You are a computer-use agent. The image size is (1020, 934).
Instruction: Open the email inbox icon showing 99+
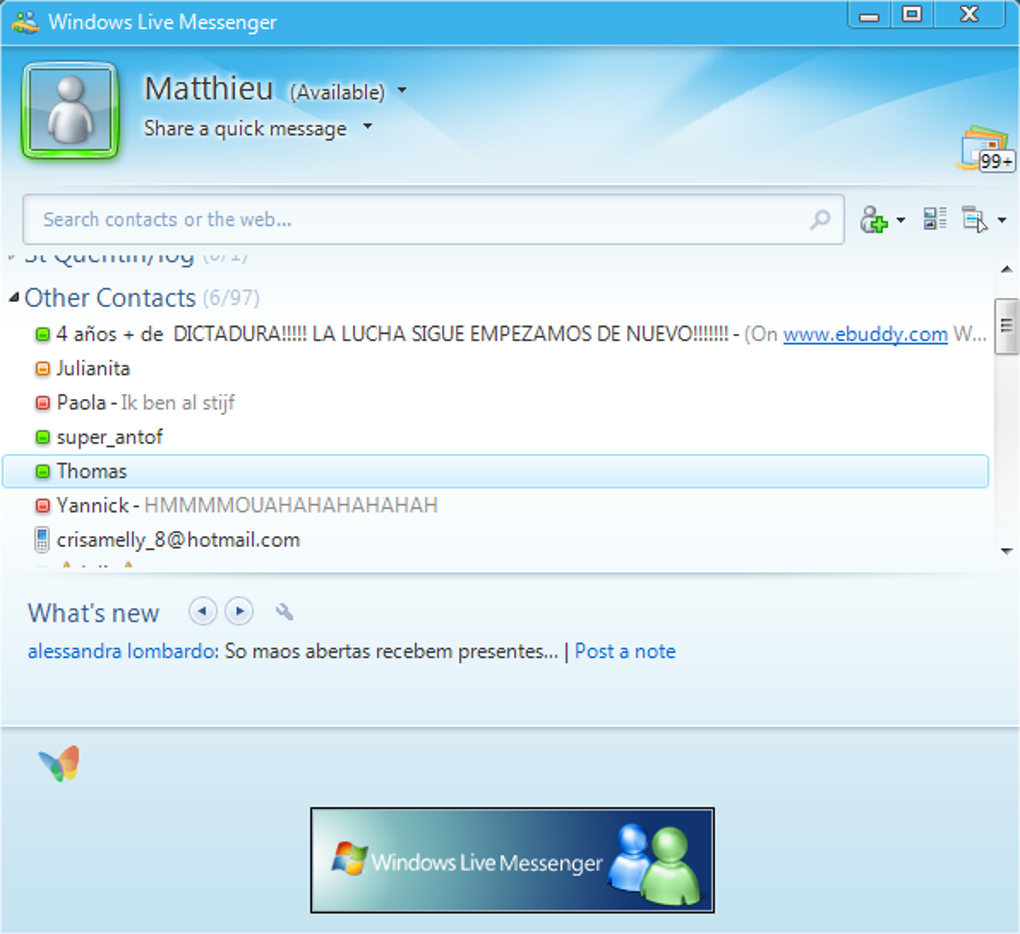click(x=986, y=150)
